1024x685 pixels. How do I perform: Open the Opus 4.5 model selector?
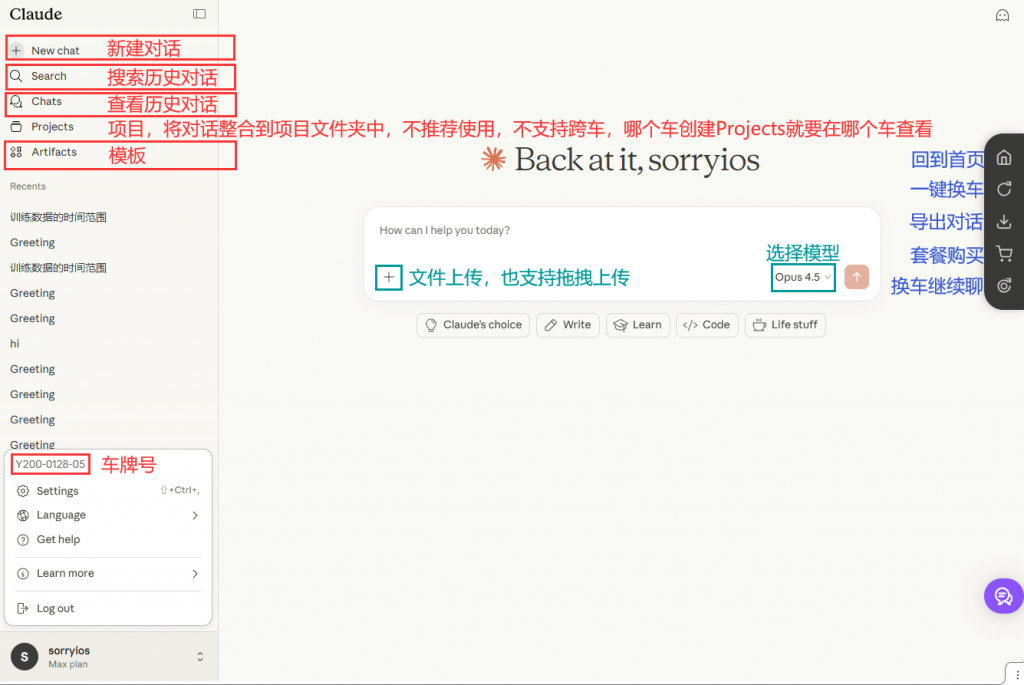[802, 278]
